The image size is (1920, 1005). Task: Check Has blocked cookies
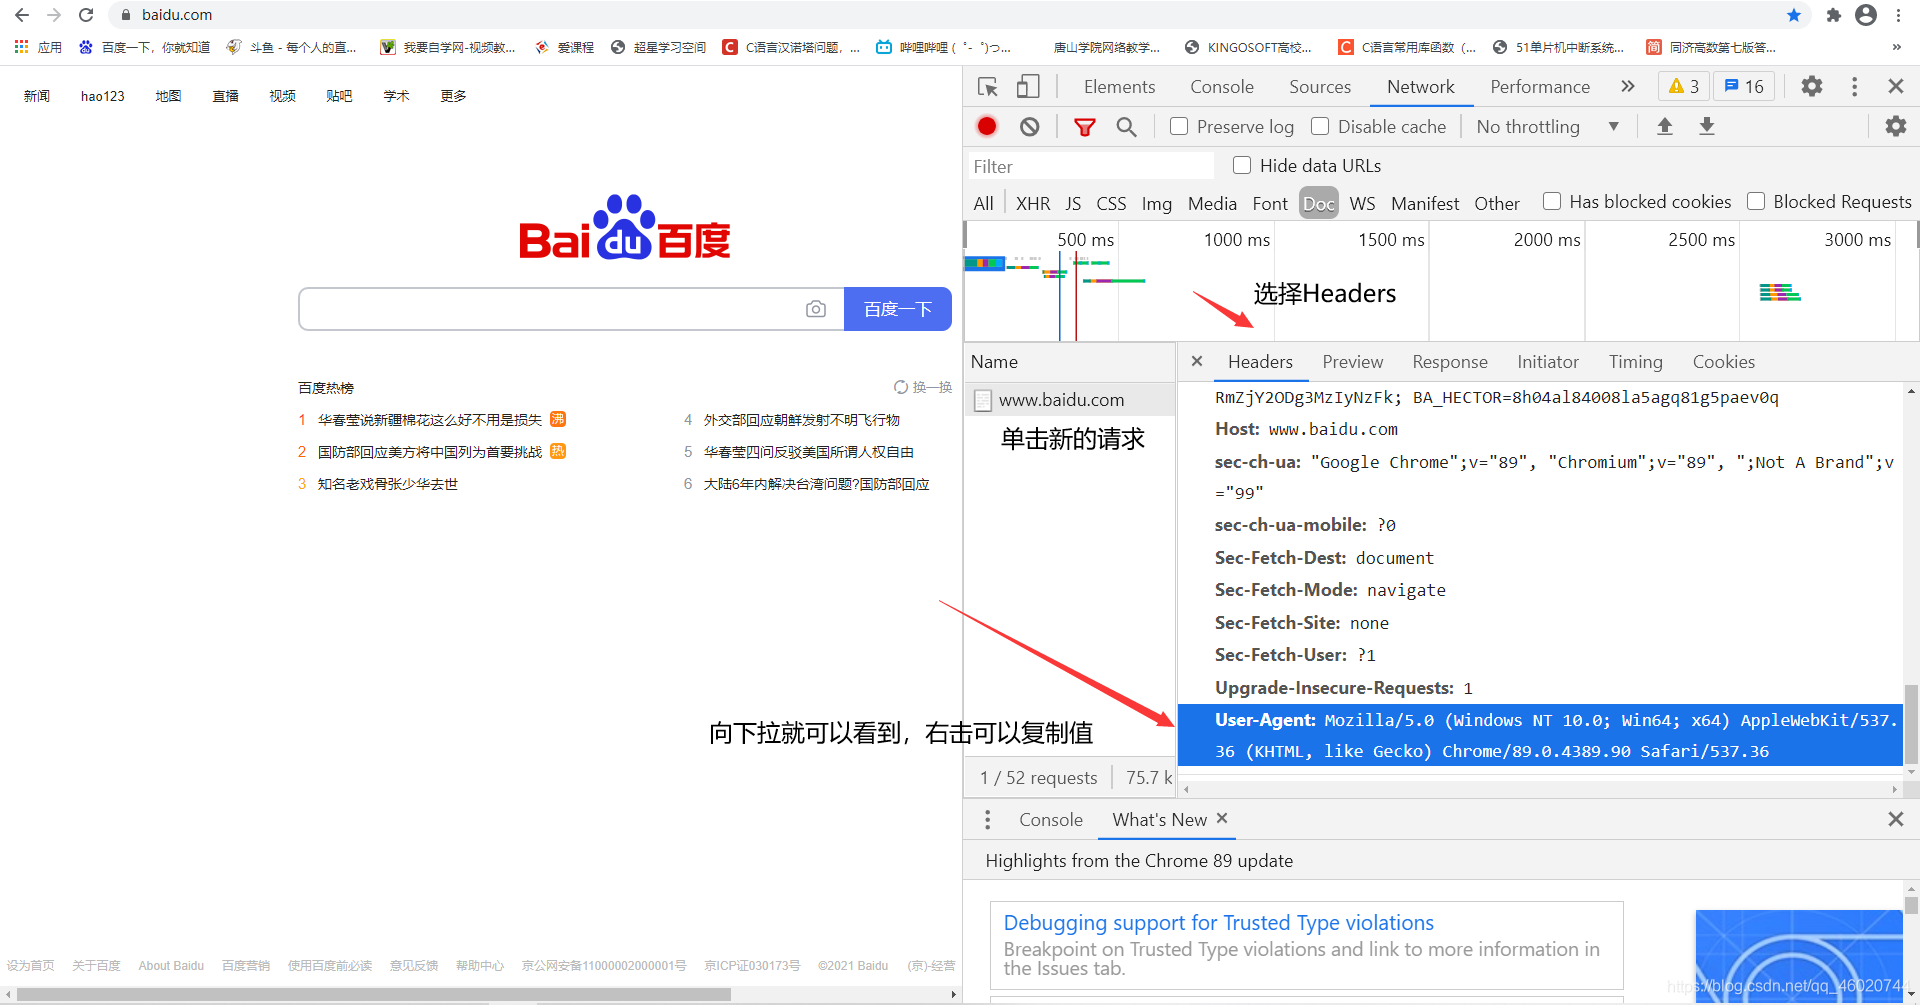point(1552,201)
